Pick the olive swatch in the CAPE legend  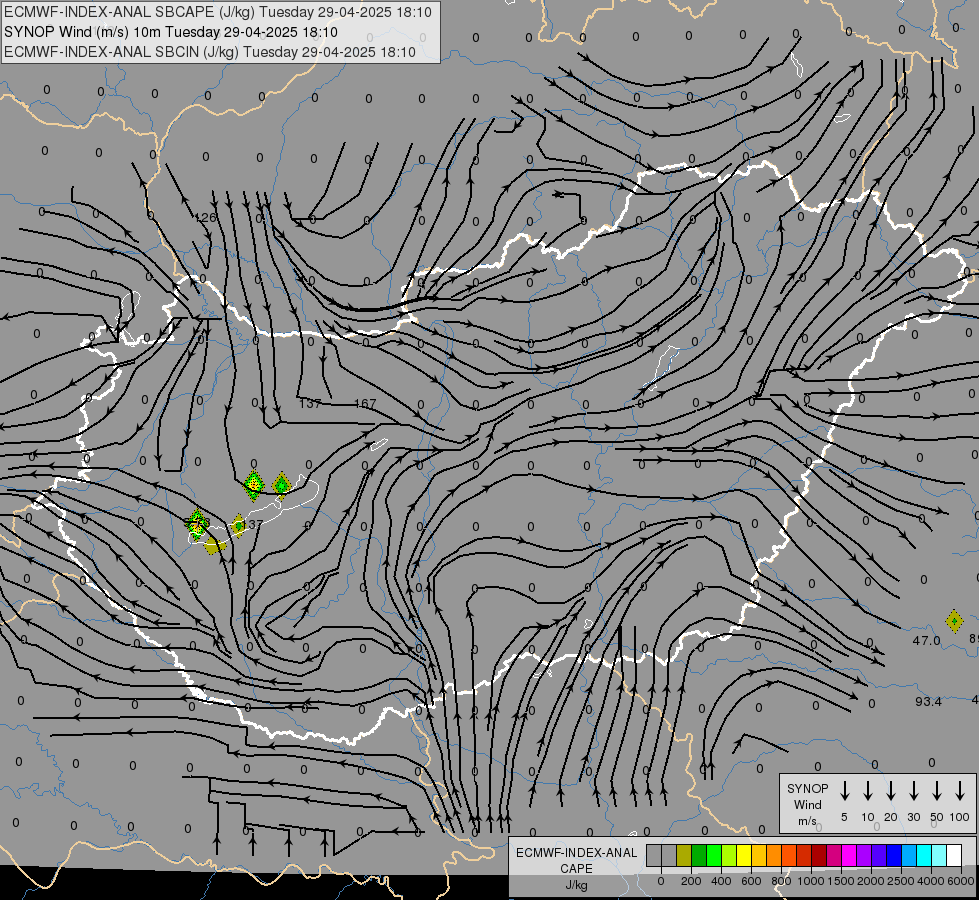(x=684, y=856)
